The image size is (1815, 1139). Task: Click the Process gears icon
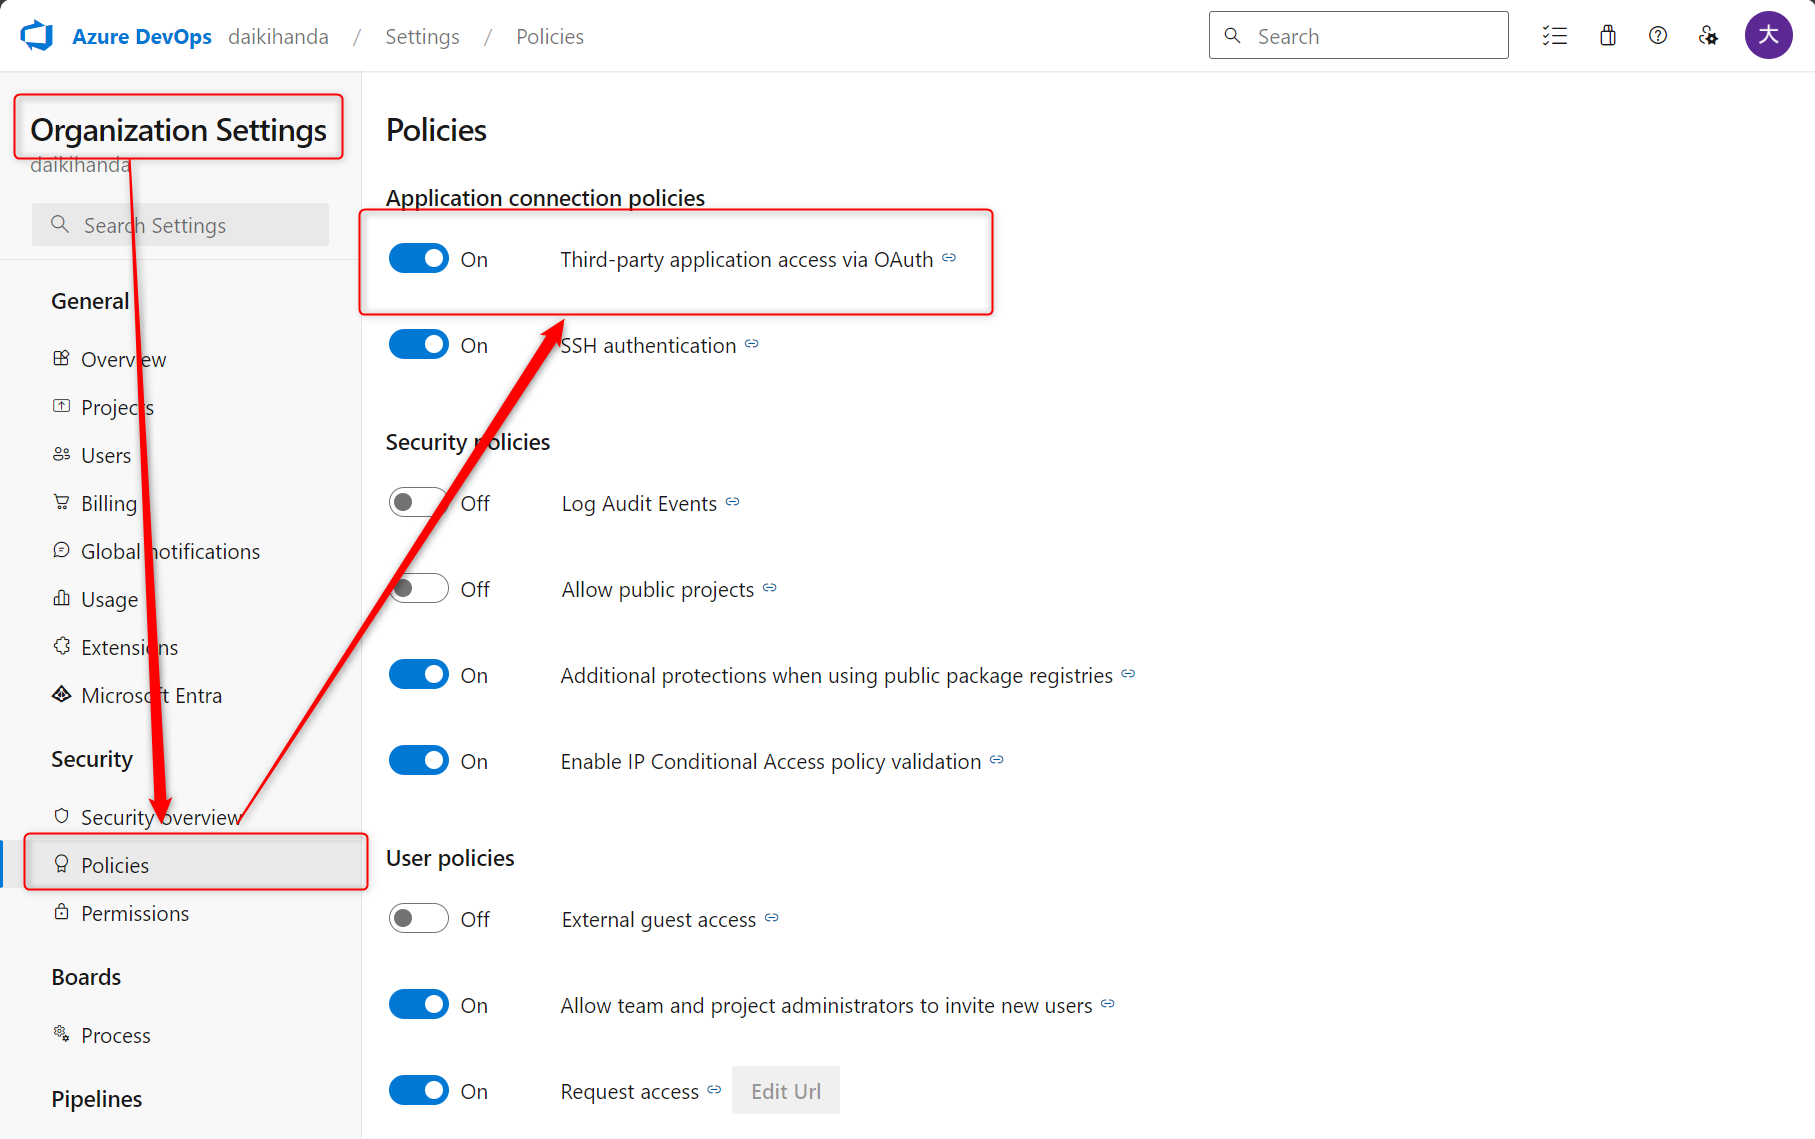62,1034
